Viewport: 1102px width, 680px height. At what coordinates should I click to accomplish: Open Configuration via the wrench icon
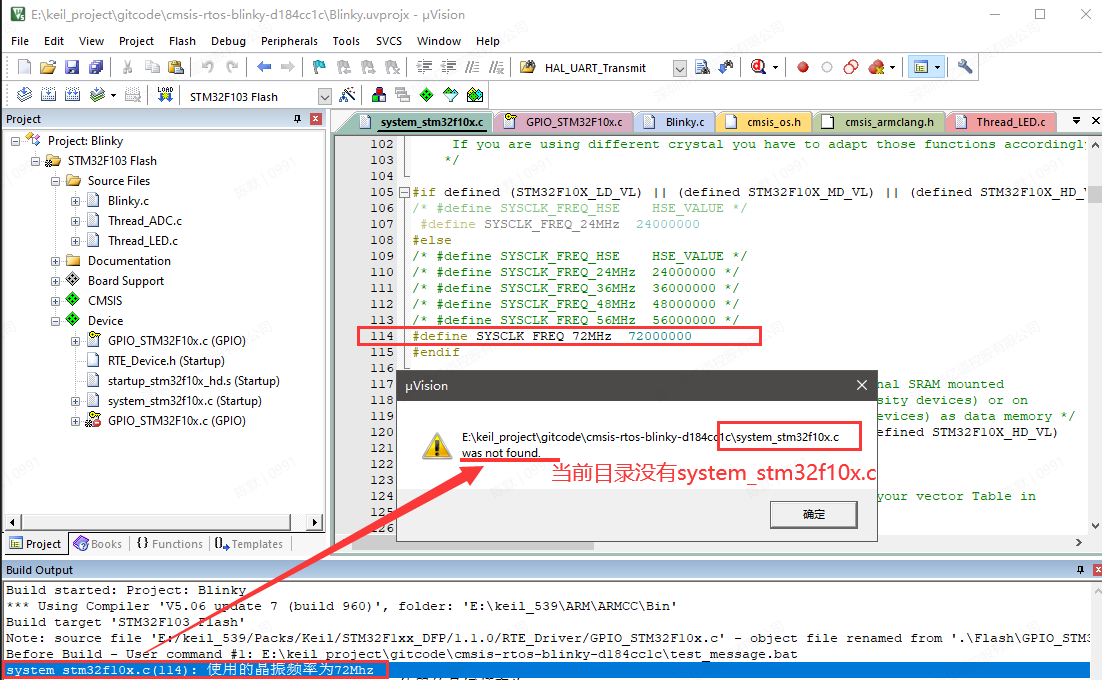pos(964,68)
